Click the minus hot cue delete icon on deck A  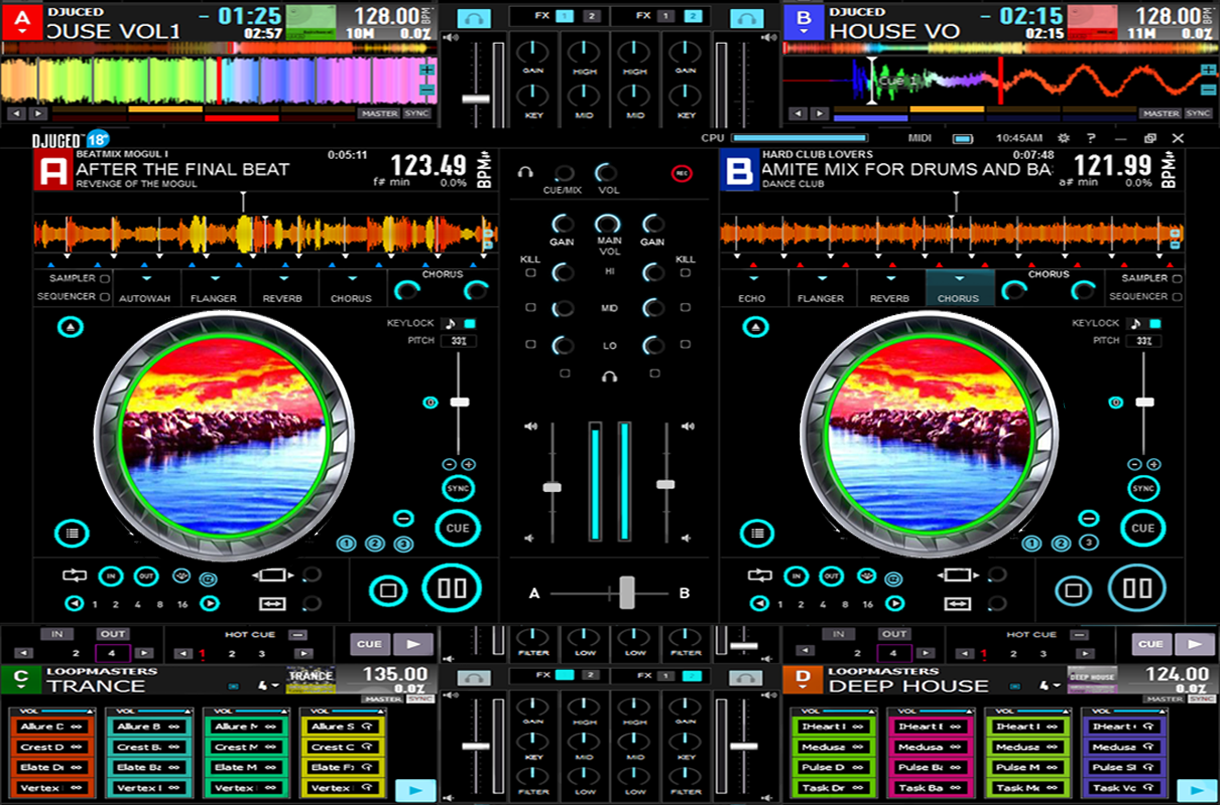[x=404, y=518]
